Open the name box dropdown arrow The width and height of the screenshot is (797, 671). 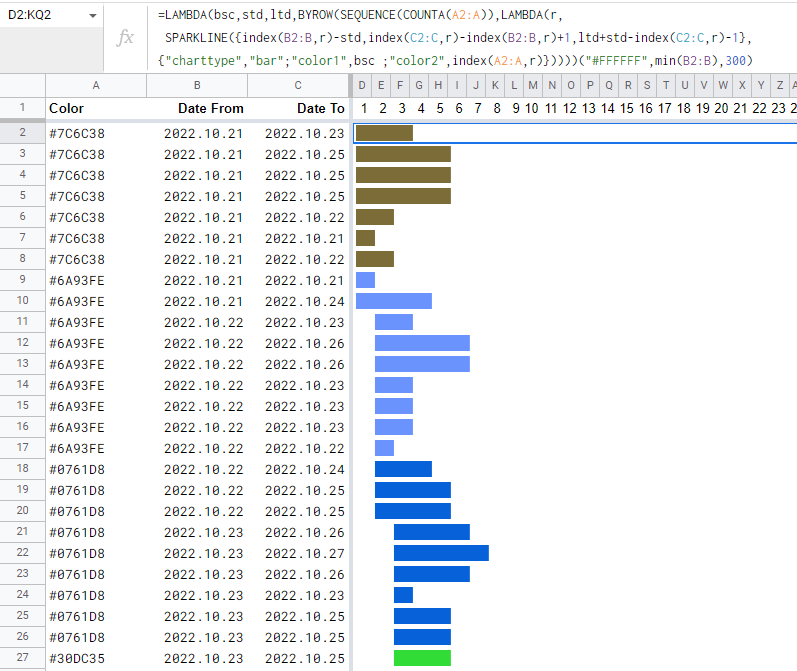click(93, 16)
